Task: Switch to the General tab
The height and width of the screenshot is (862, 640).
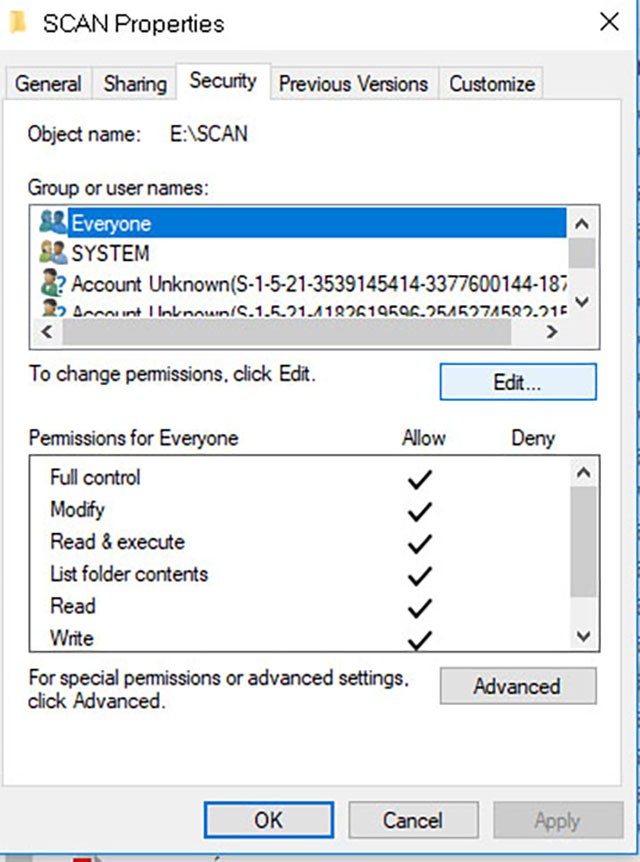Action: (x=48, y=84)
